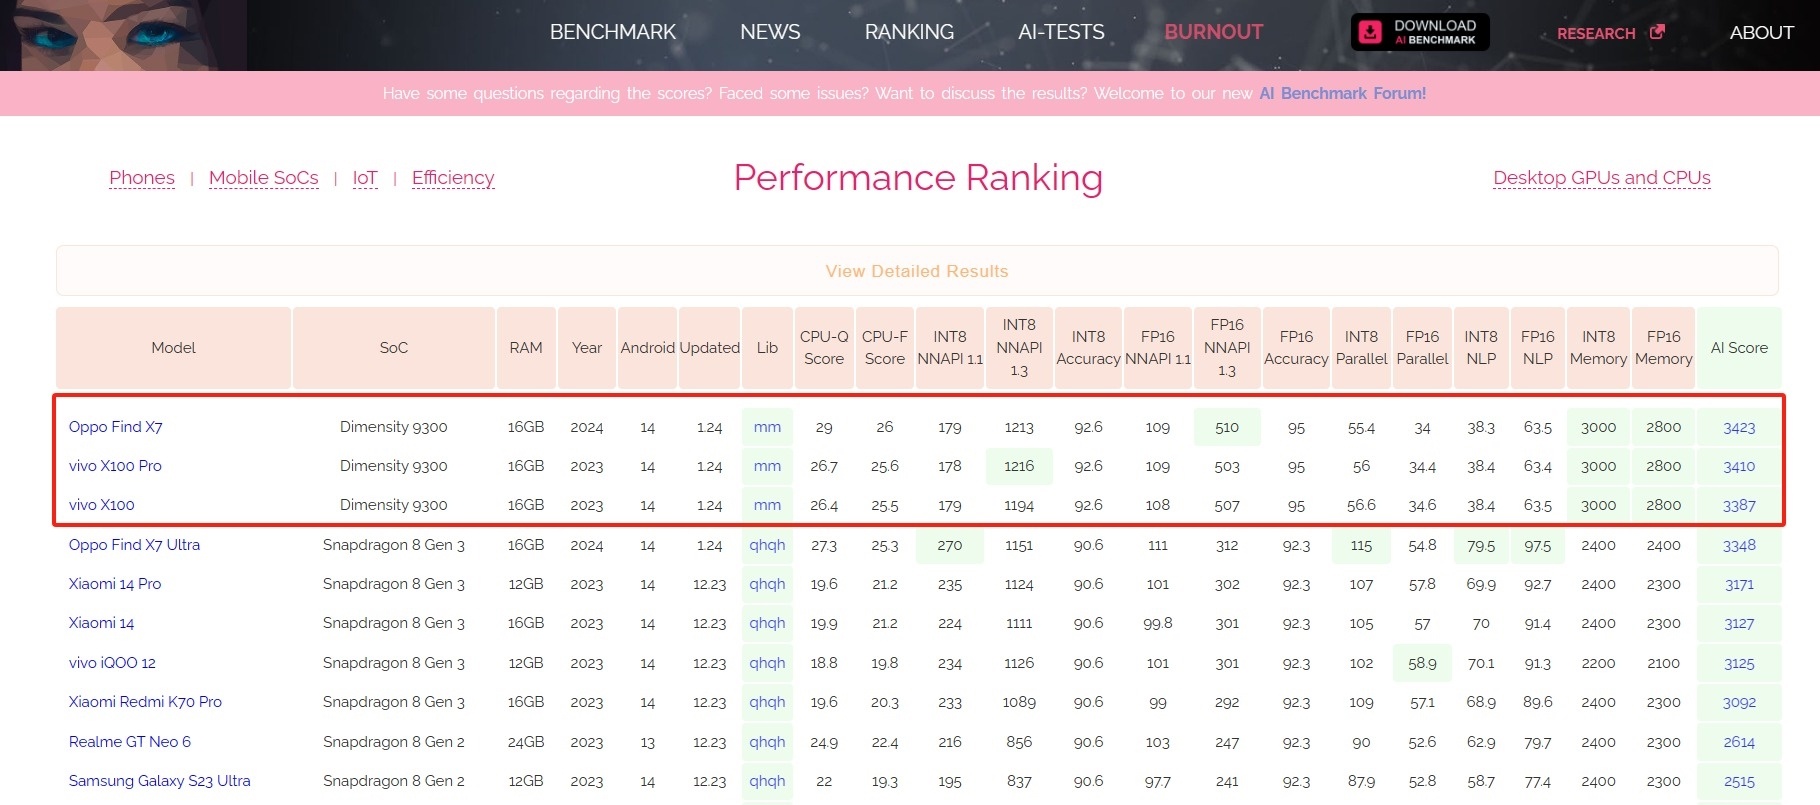
Task: Switch to the Phones ranking tab
Action: (142, 178)
